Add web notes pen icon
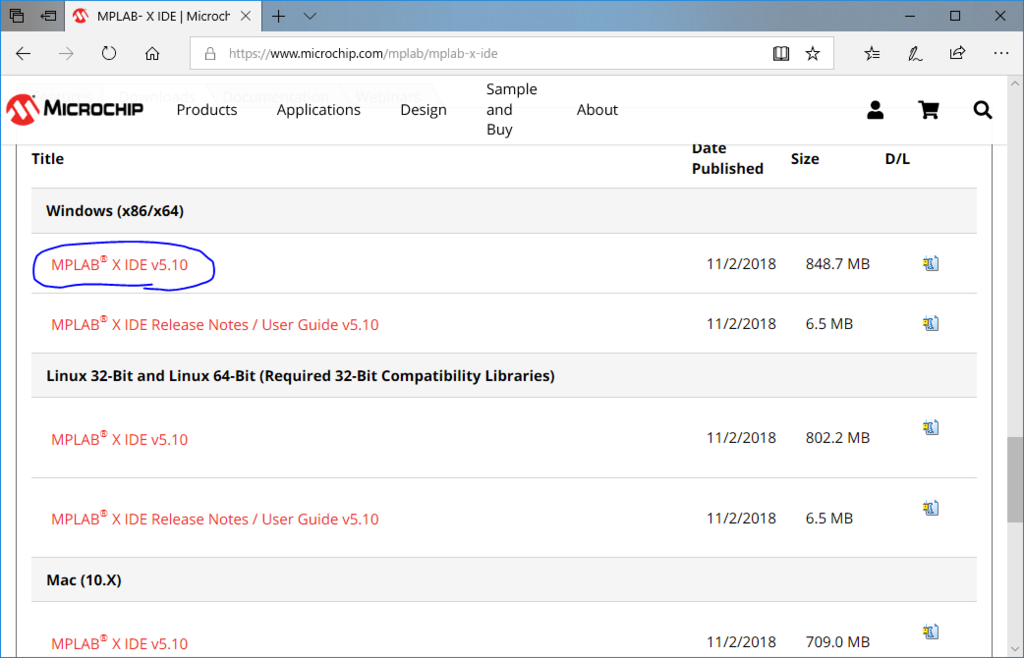The image size is (1024, 658). pos(915,54)
